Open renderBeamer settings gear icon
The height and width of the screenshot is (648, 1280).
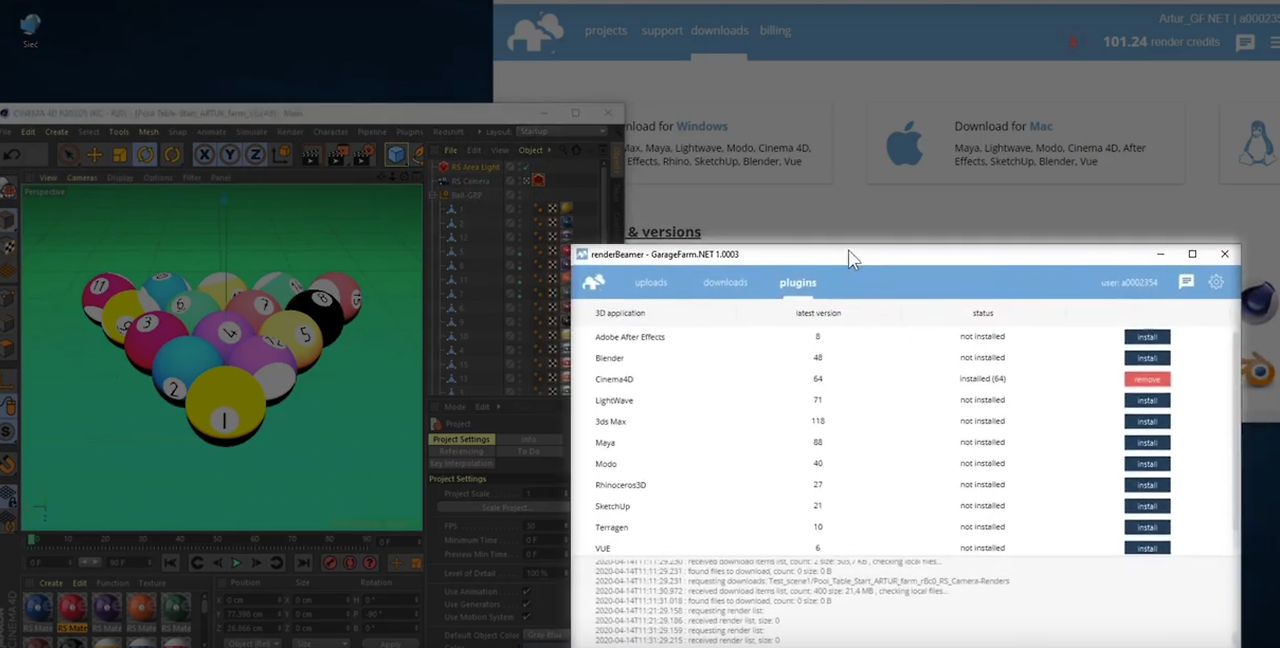(1216, 282)
